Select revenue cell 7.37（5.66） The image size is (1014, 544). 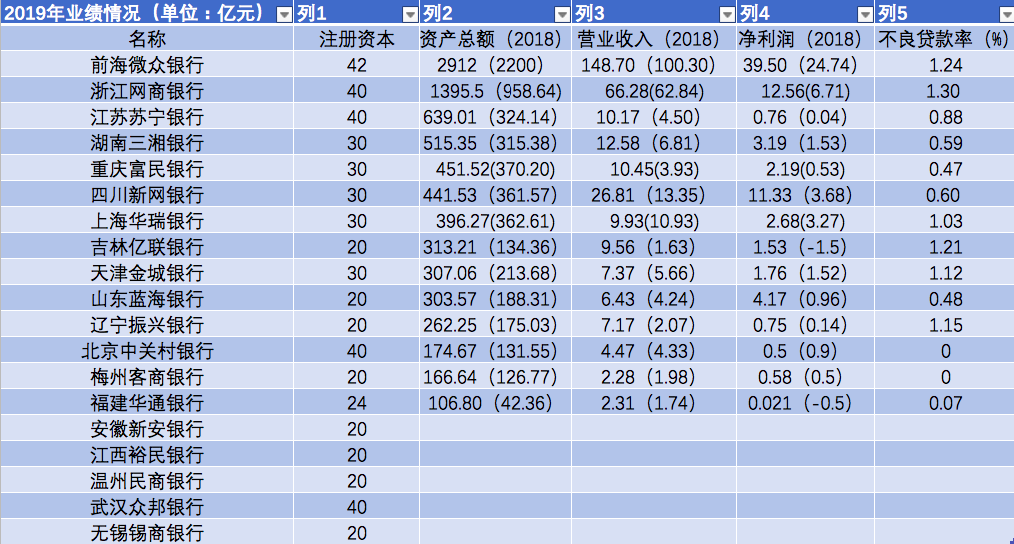(654, 272)
